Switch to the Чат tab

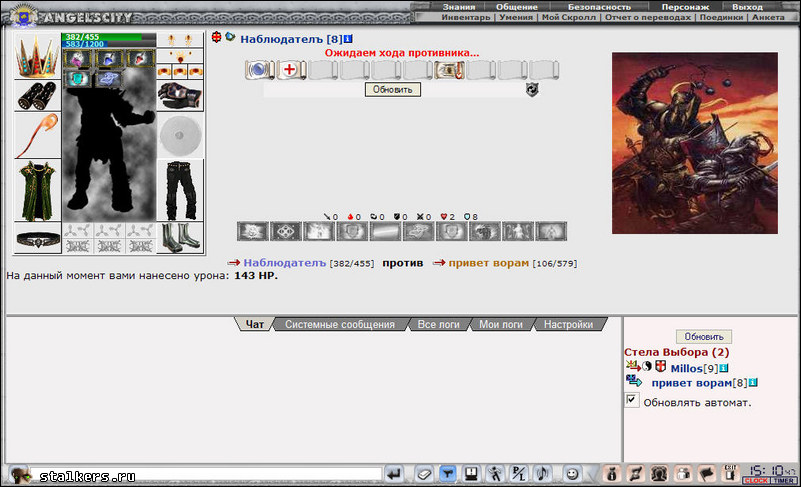pyautogui.click(x=254, y=324)
